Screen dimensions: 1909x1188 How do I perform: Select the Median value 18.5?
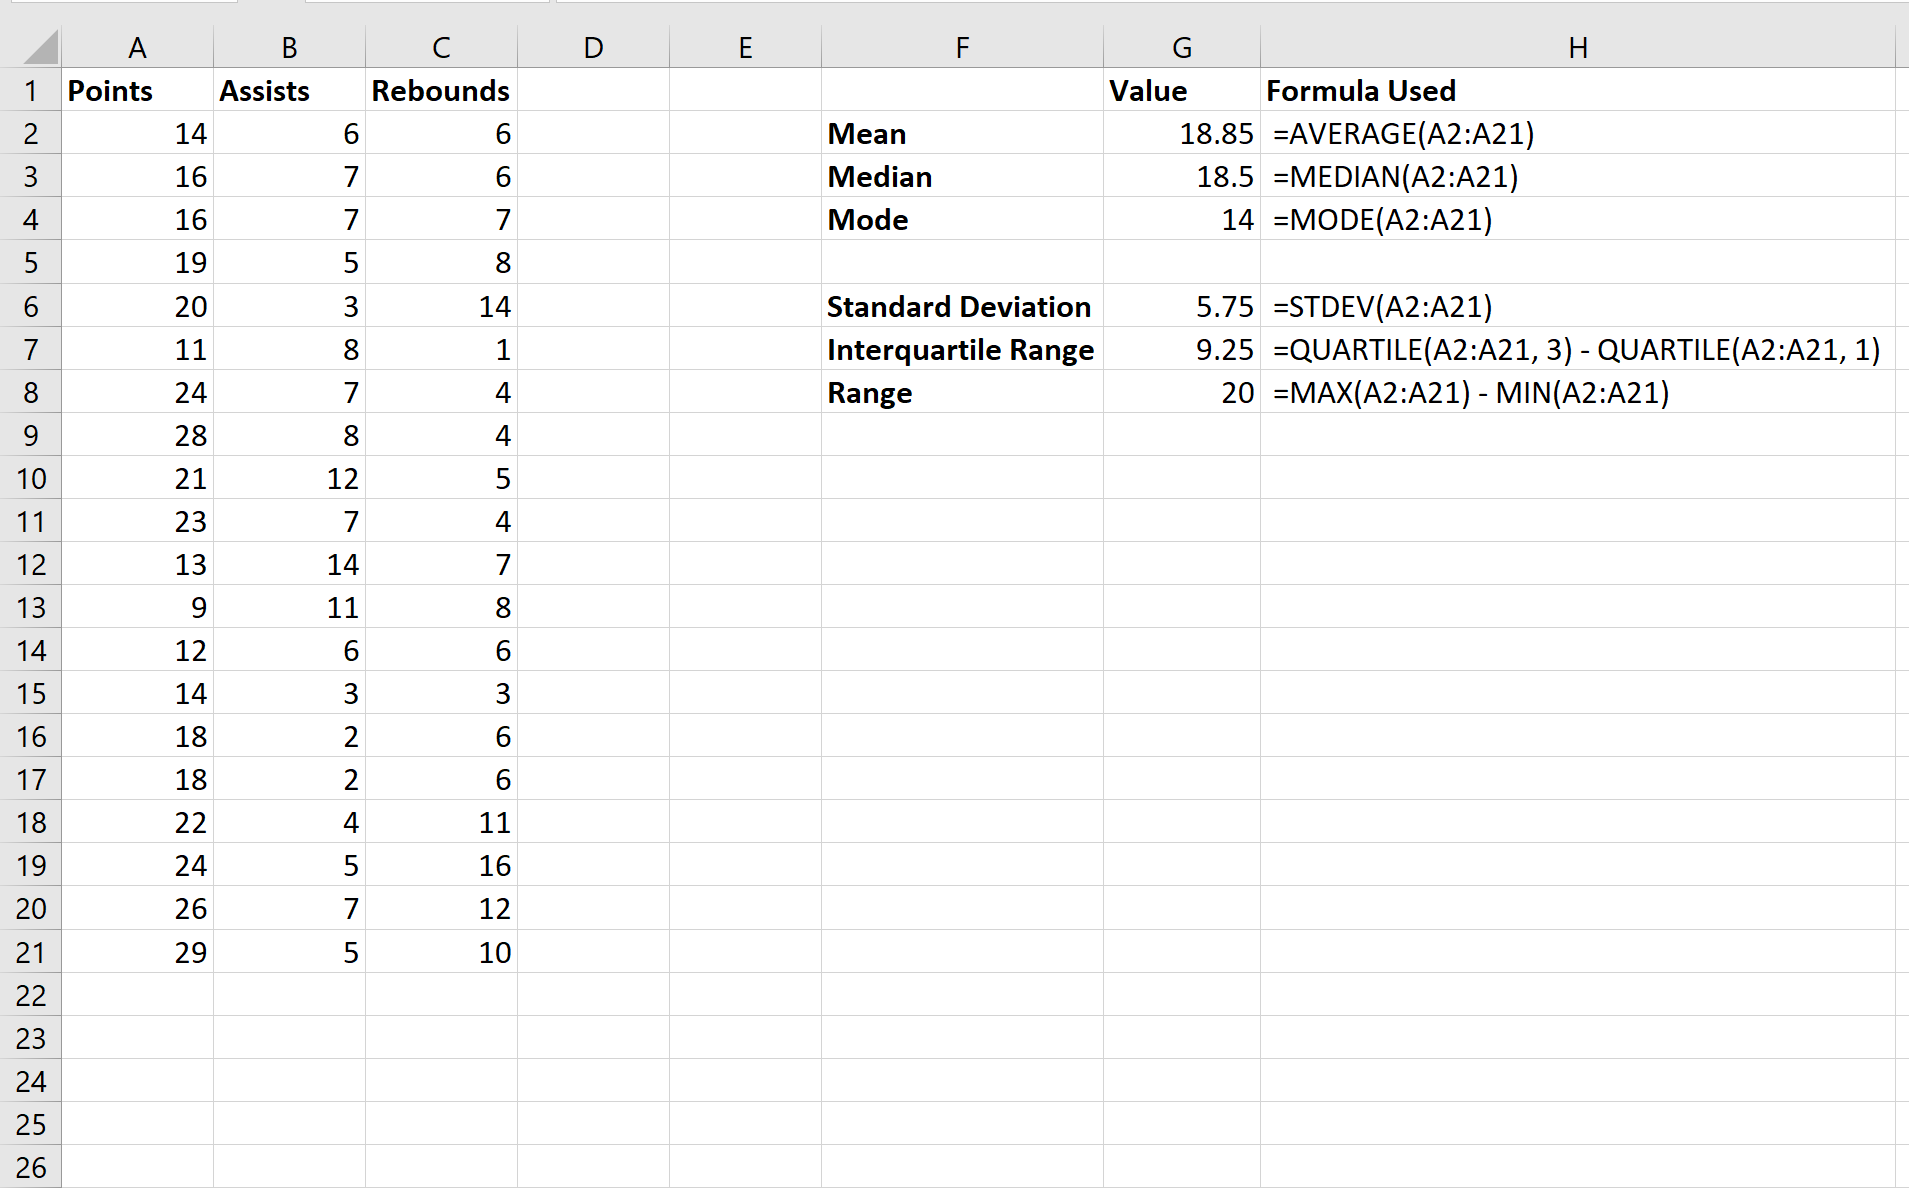pyautogui.click(x=1182, y=176)
